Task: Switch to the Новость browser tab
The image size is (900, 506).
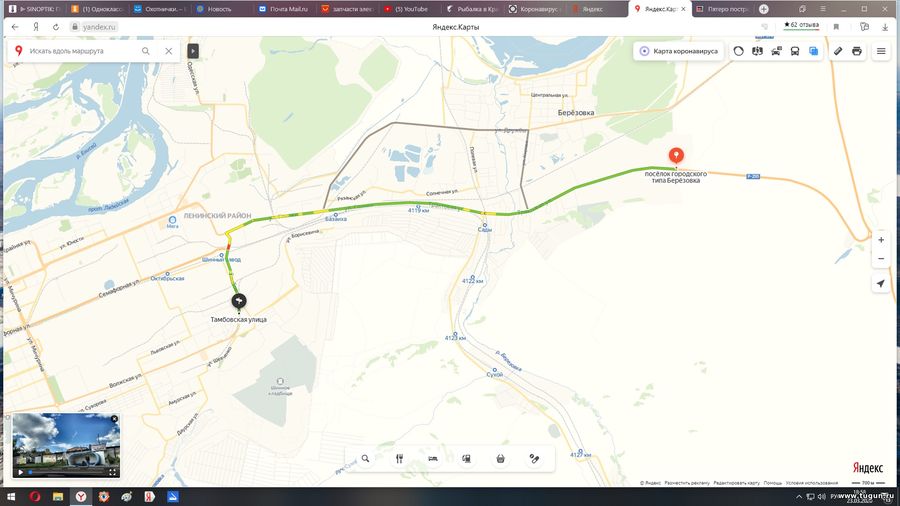Action: tap(222, 9)
